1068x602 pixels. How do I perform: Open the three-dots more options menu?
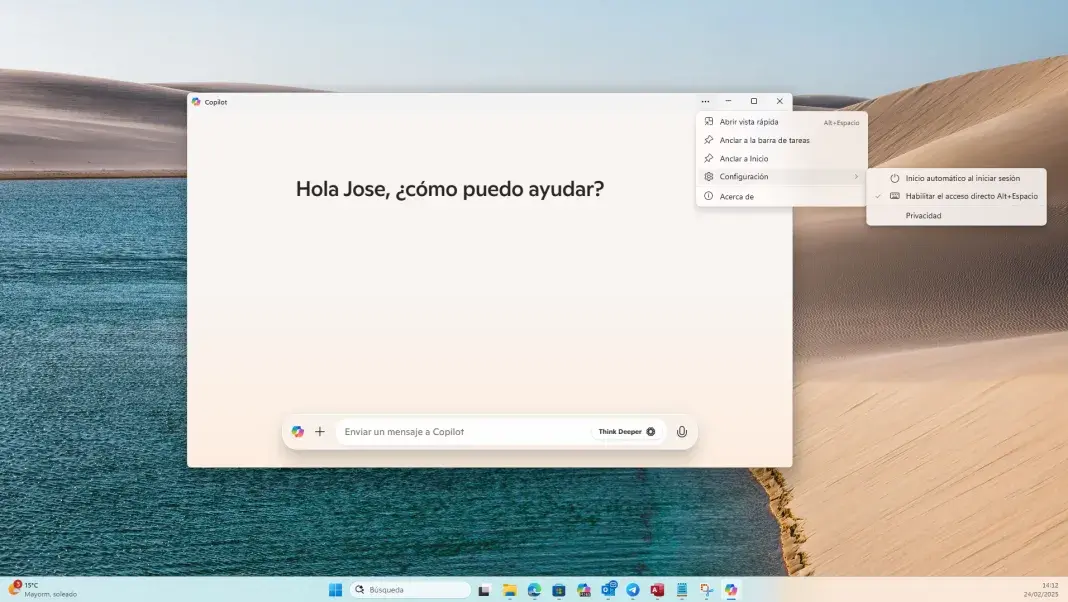(705, 101)
